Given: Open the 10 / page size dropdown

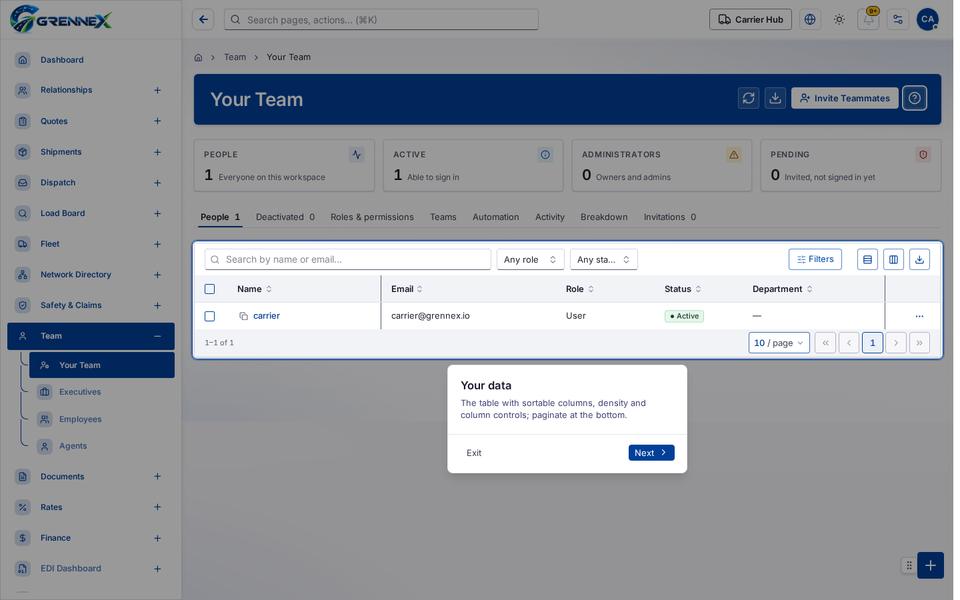Looking at the screenshot, I should pyautogui.click(x=779, y=343).
